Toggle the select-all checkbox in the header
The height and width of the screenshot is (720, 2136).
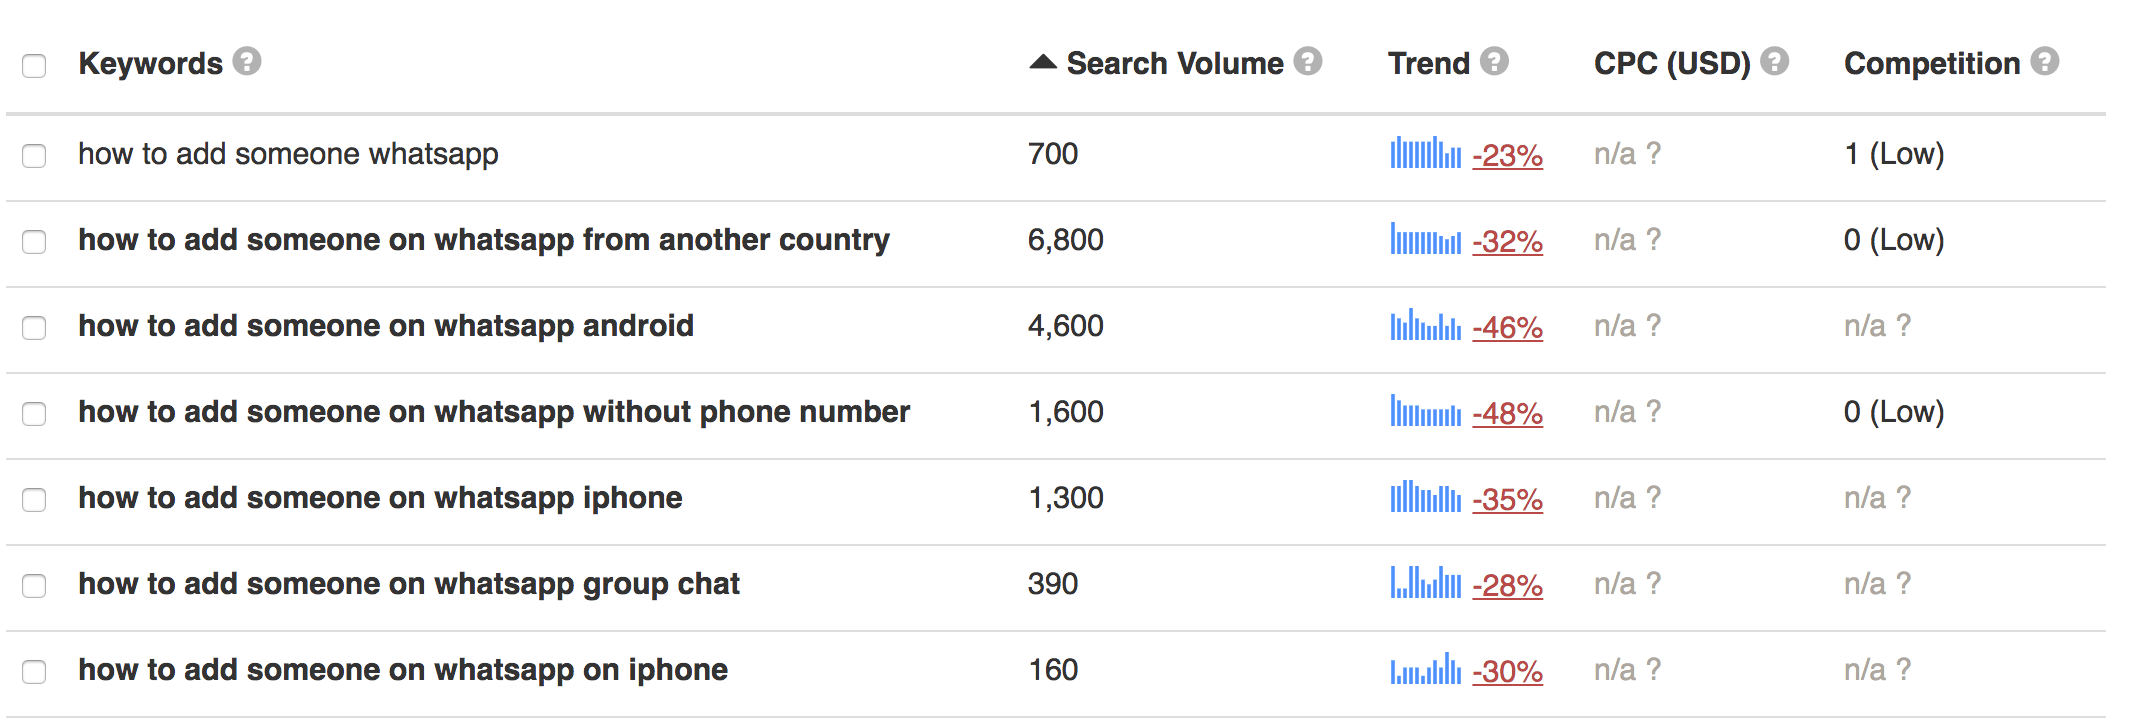pos(34,66)
